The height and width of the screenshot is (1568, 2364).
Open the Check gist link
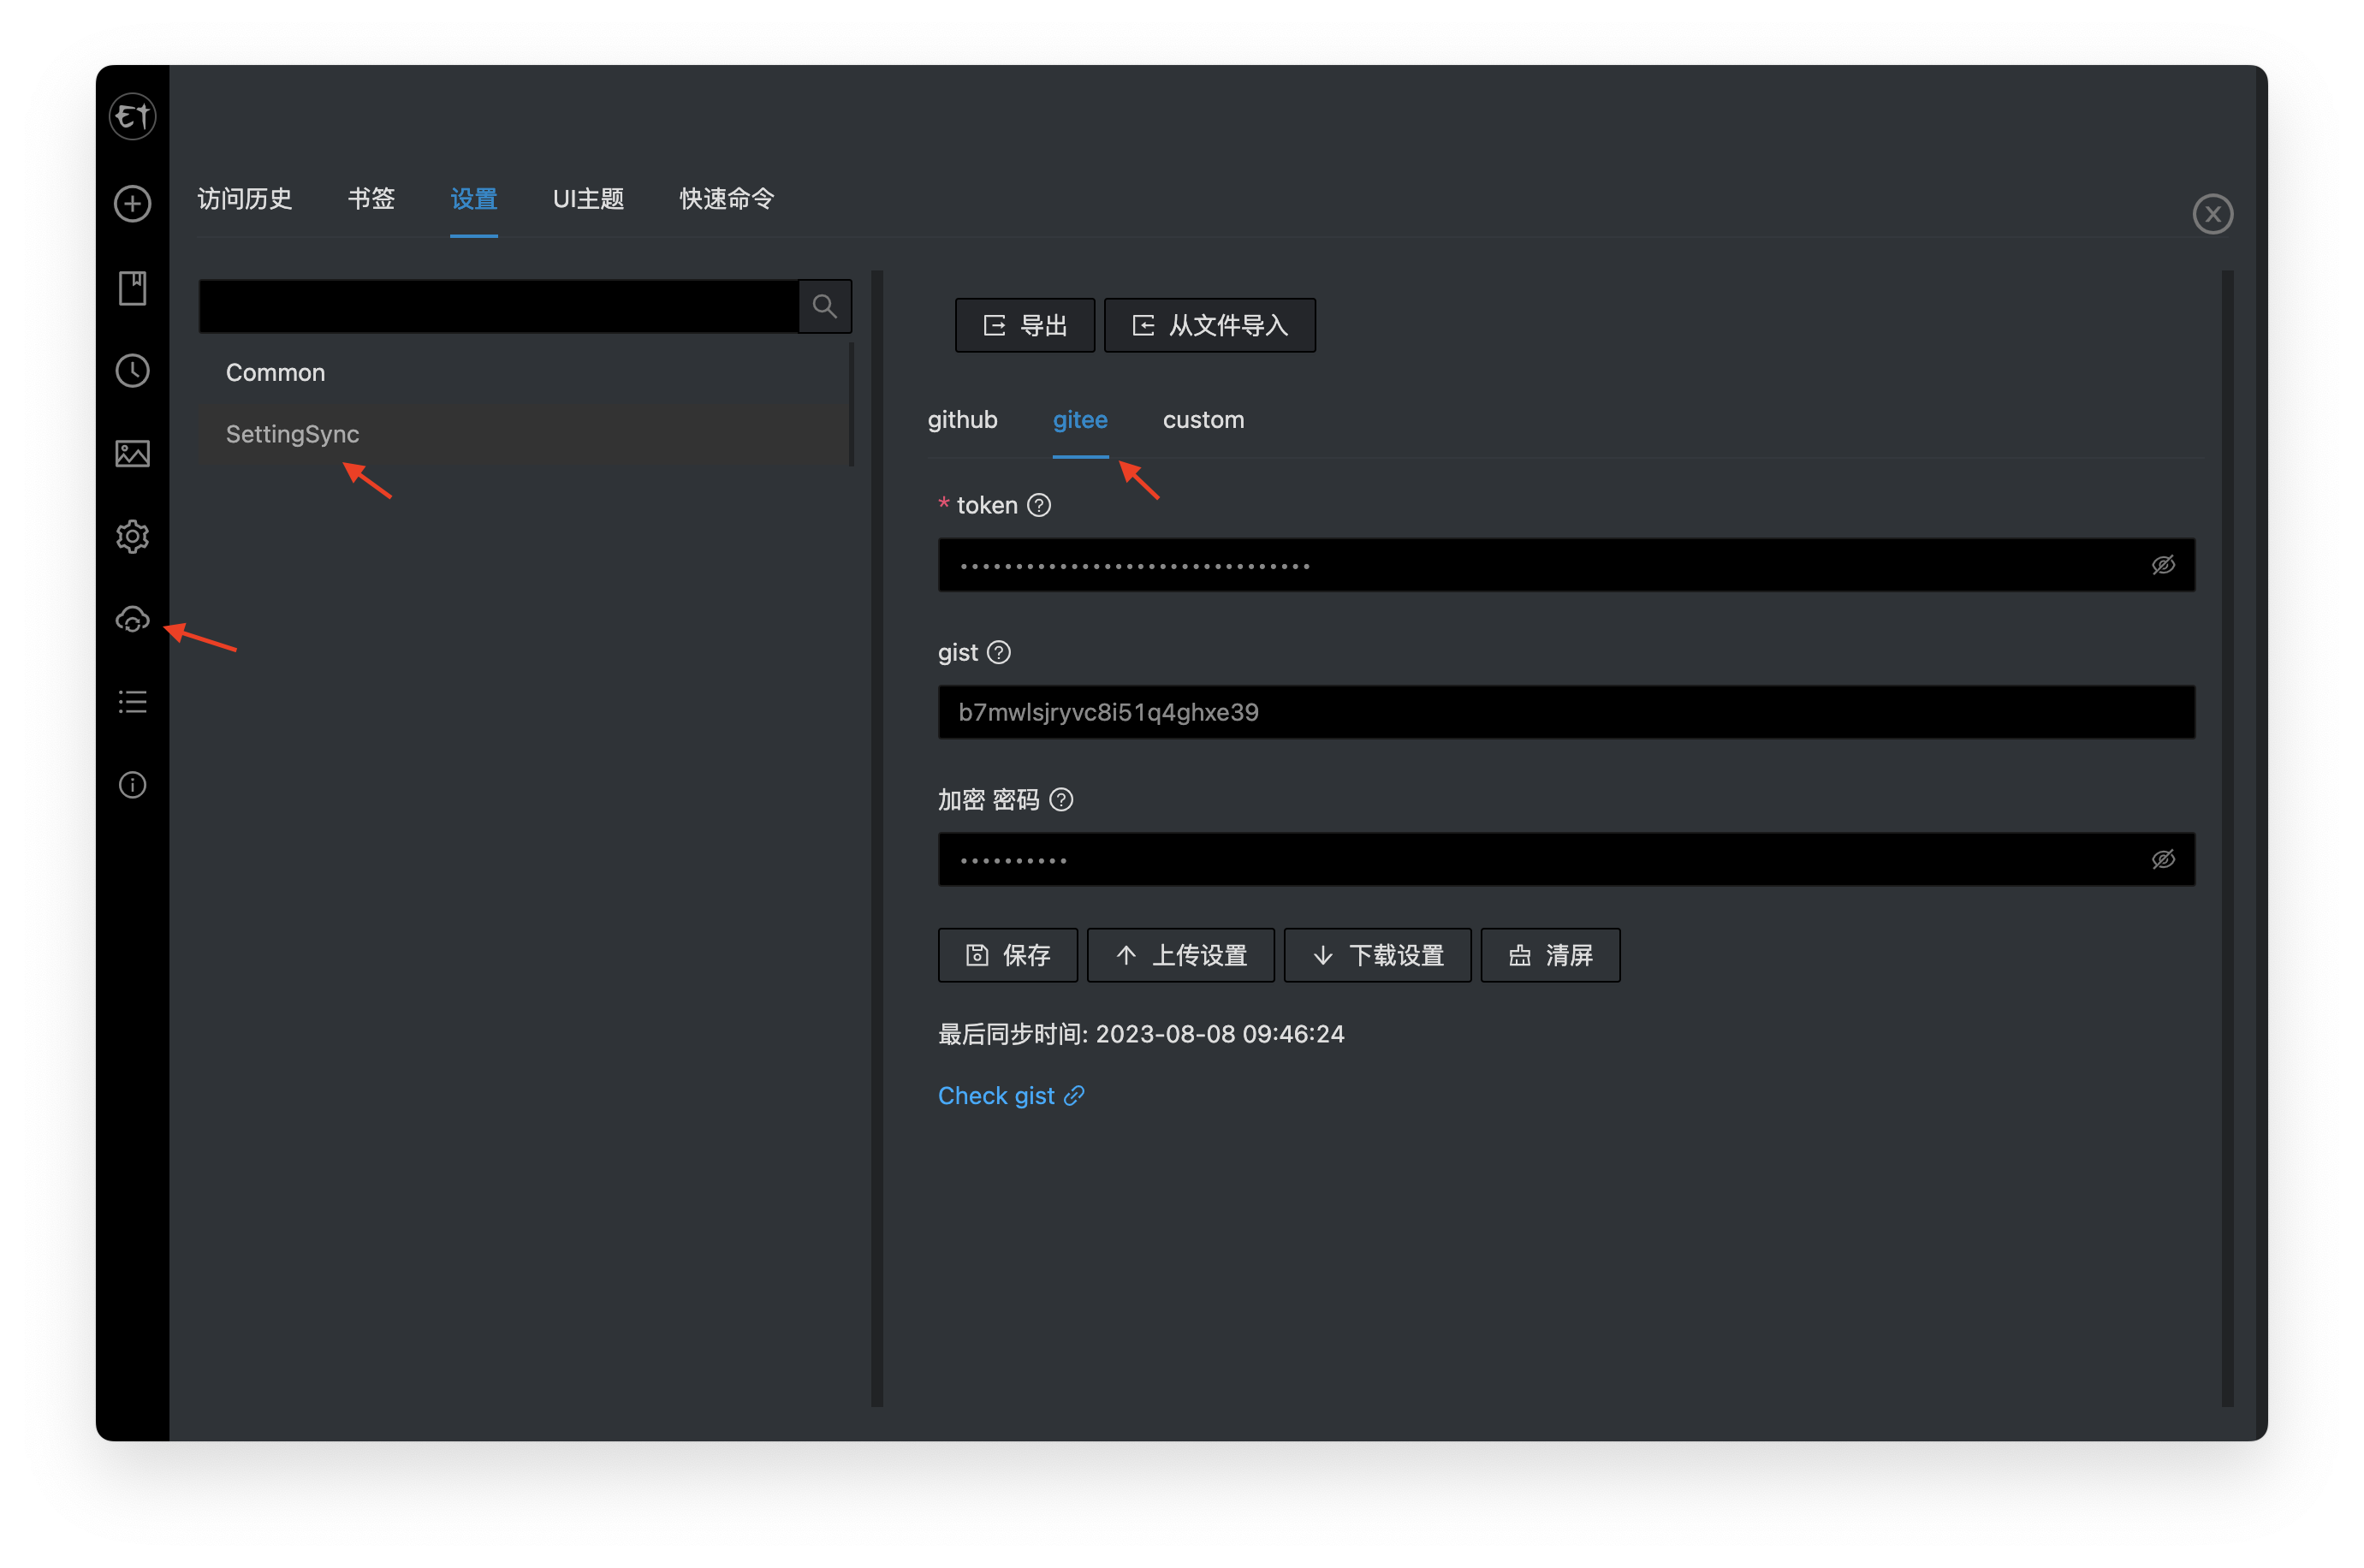point(1010,1095)
